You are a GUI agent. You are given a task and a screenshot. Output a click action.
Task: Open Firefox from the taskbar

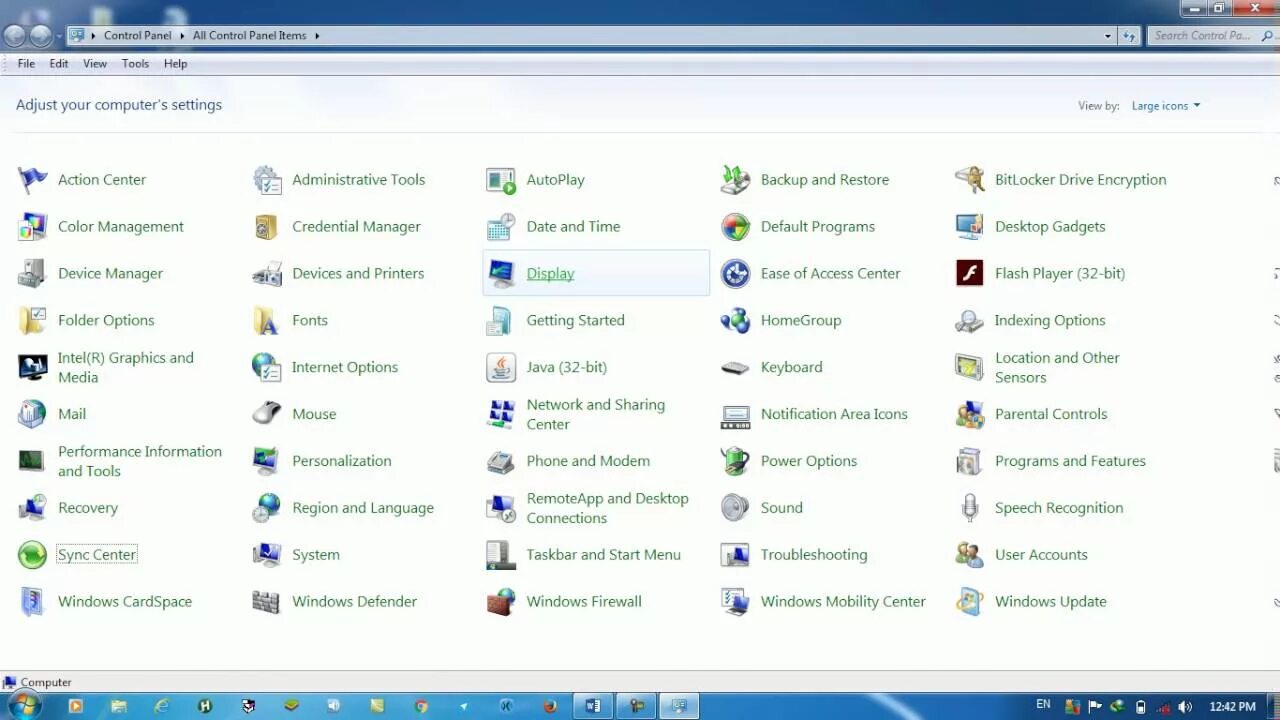[x=550, y=706]
